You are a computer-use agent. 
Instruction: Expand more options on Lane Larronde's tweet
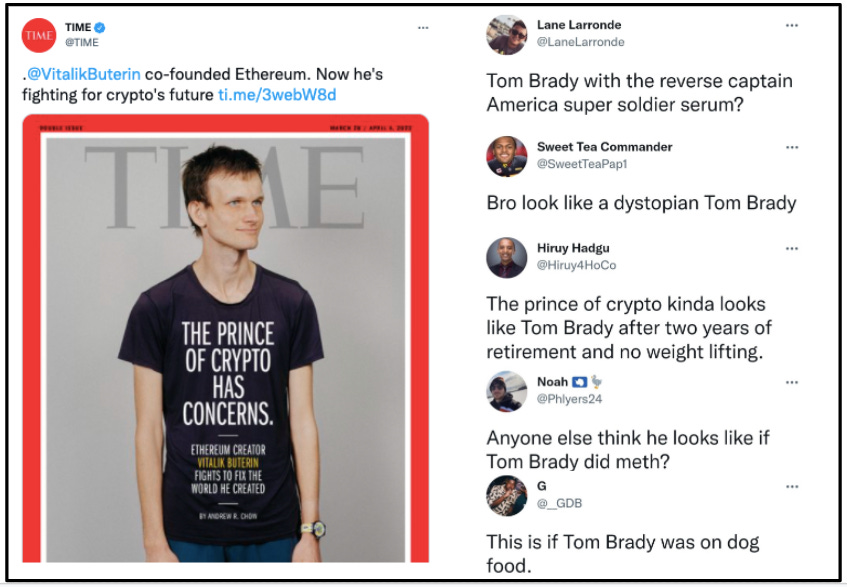click(x=792, y=25)
